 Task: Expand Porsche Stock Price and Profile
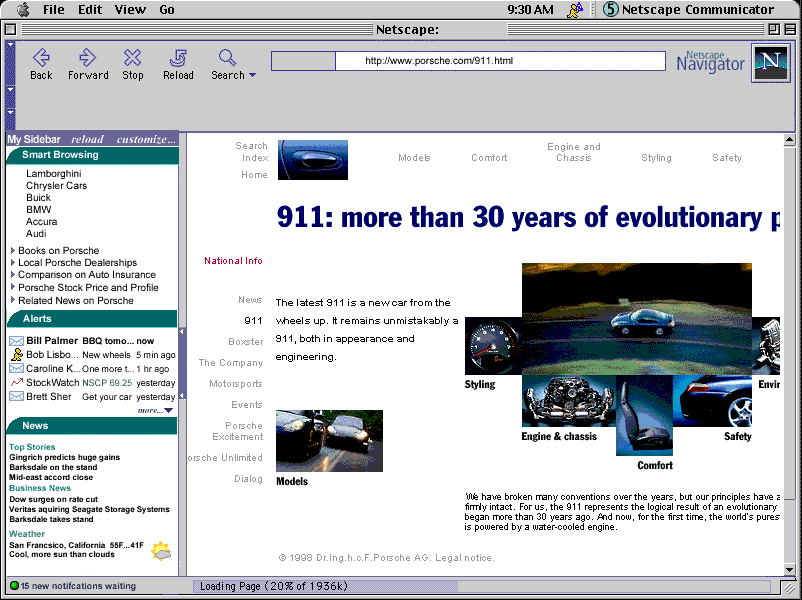[x=13, y=287]
